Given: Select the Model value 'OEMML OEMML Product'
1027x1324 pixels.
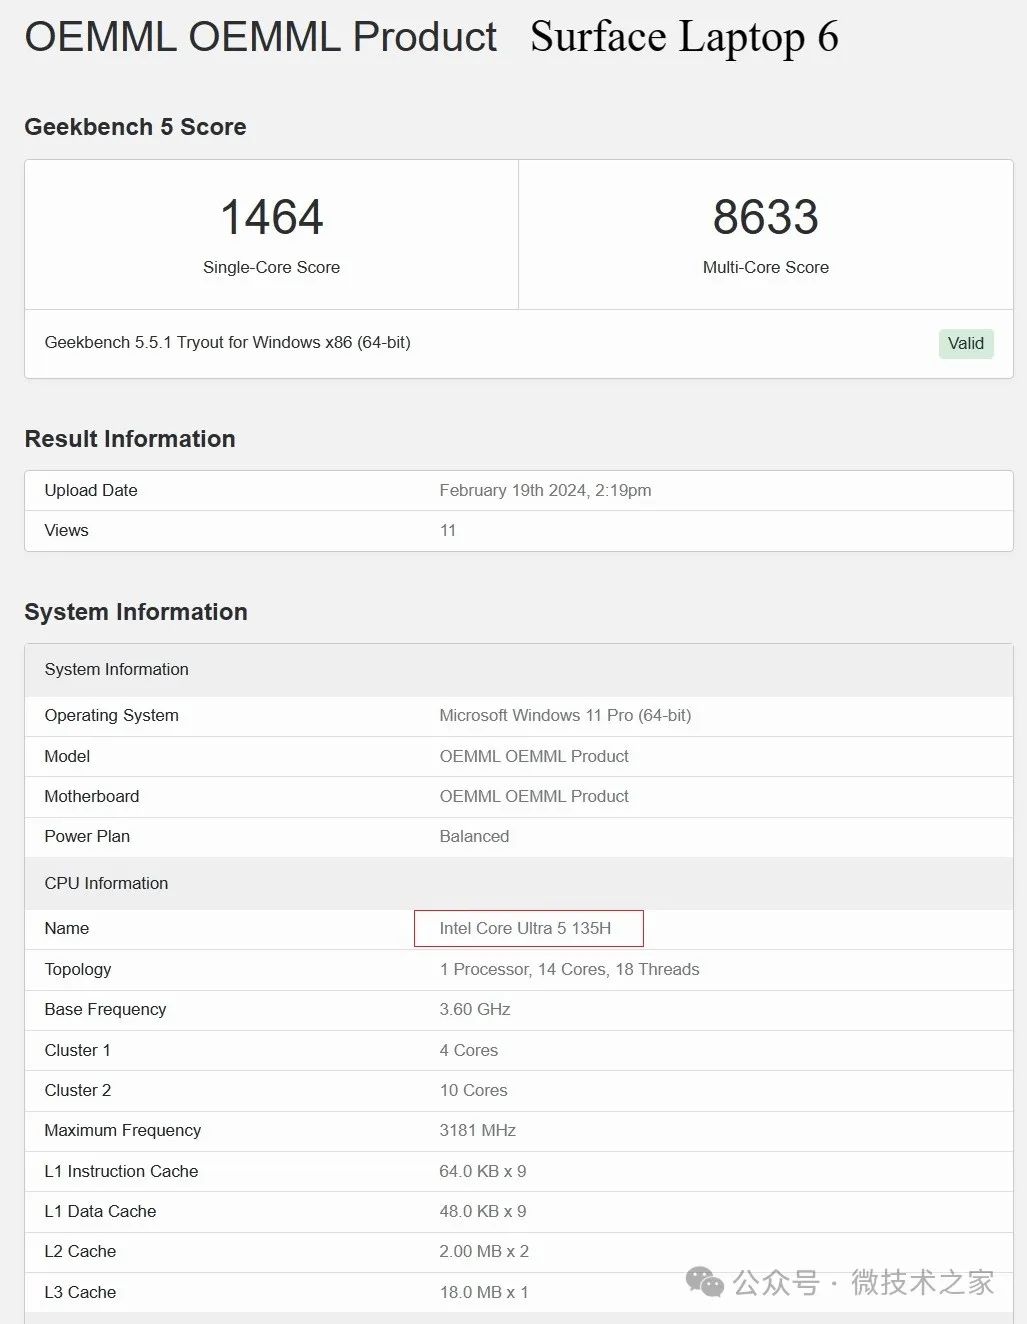Looking at the screenshot, I should point(534,756).
